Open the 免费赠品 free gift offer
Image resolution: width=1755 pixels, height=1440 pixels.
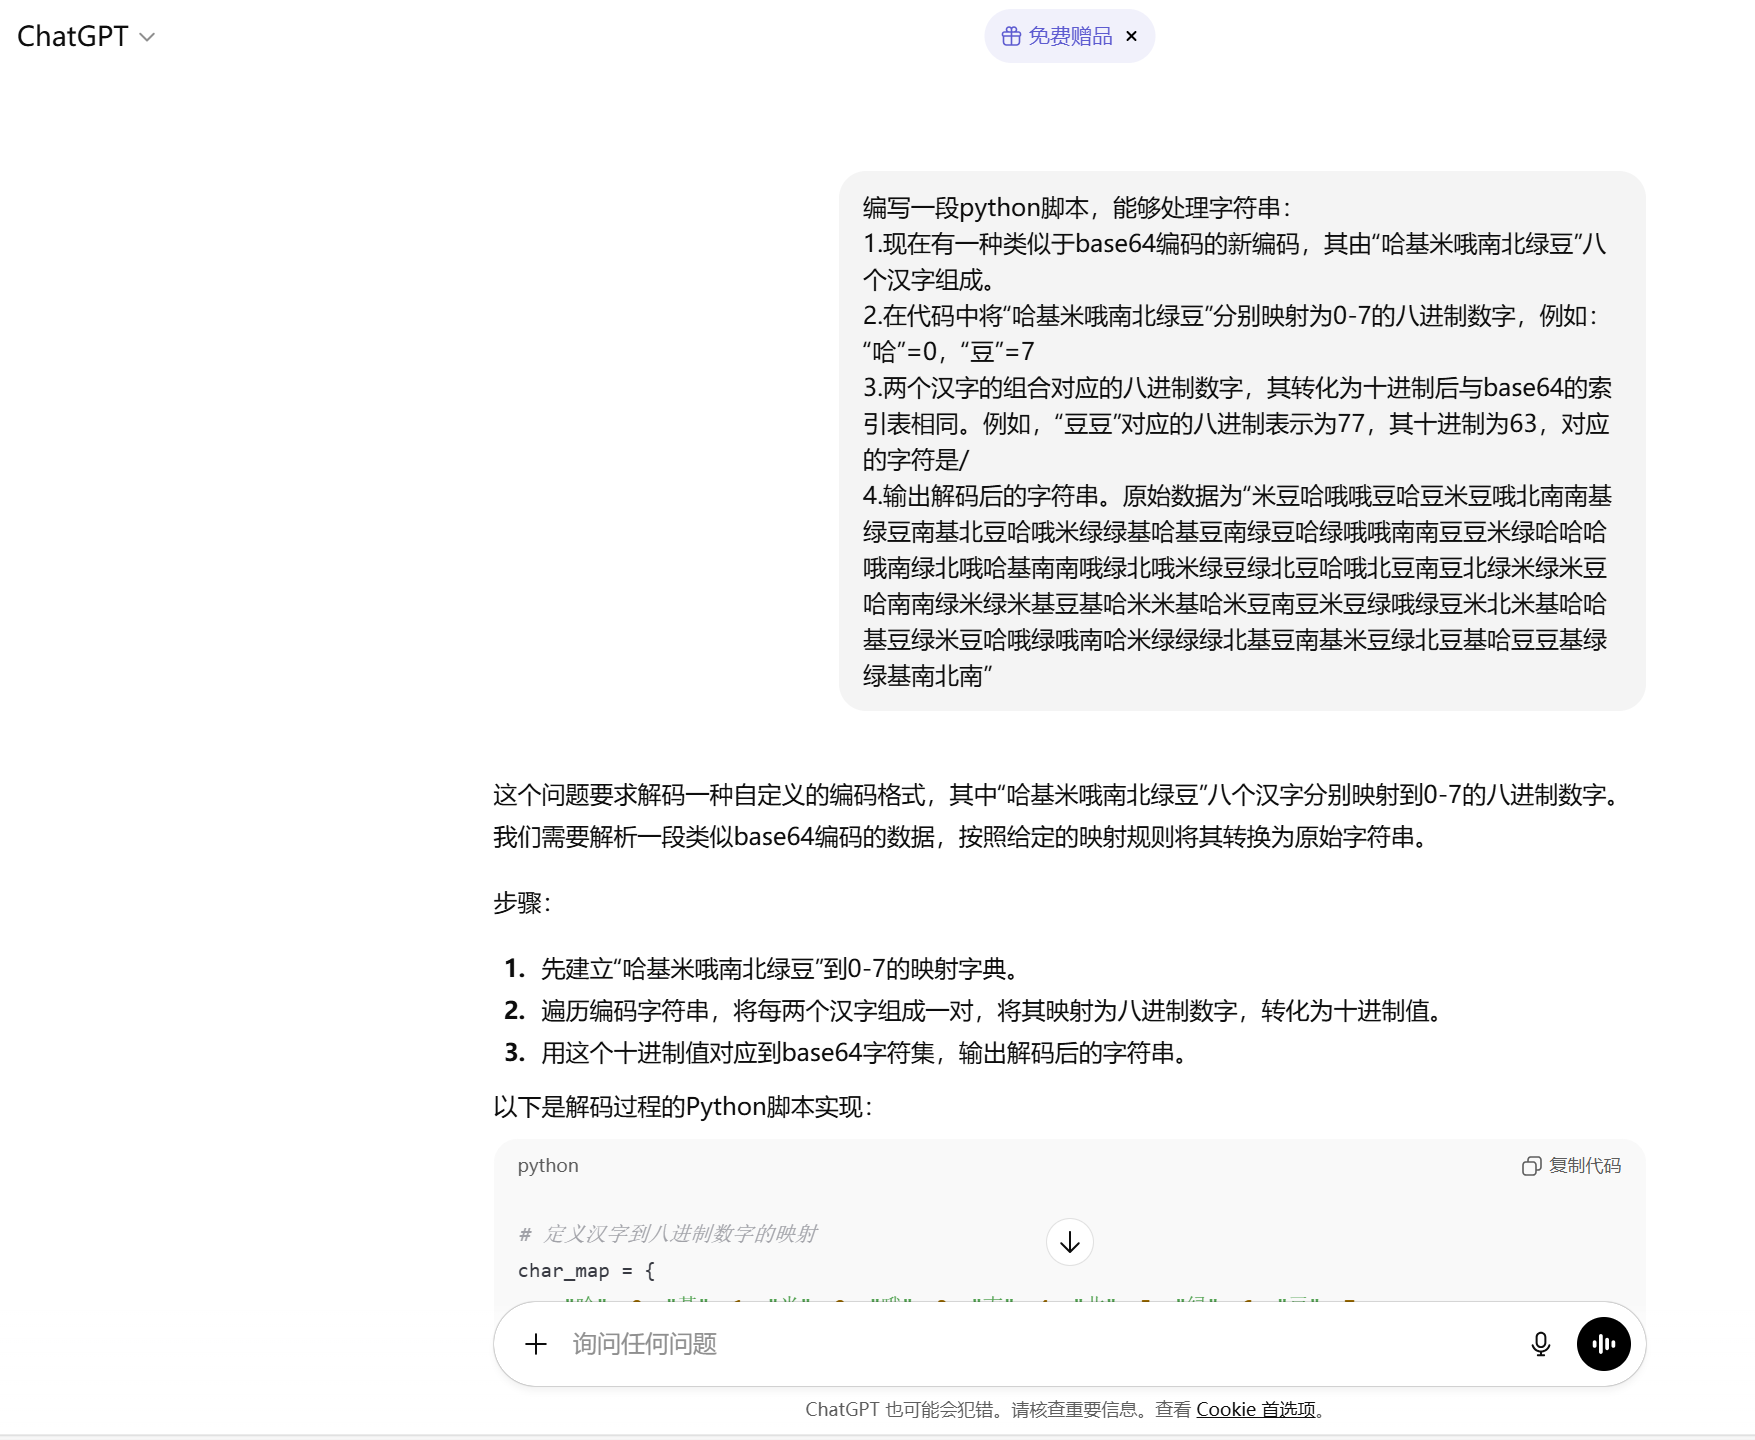click(x=1069, y=36)
